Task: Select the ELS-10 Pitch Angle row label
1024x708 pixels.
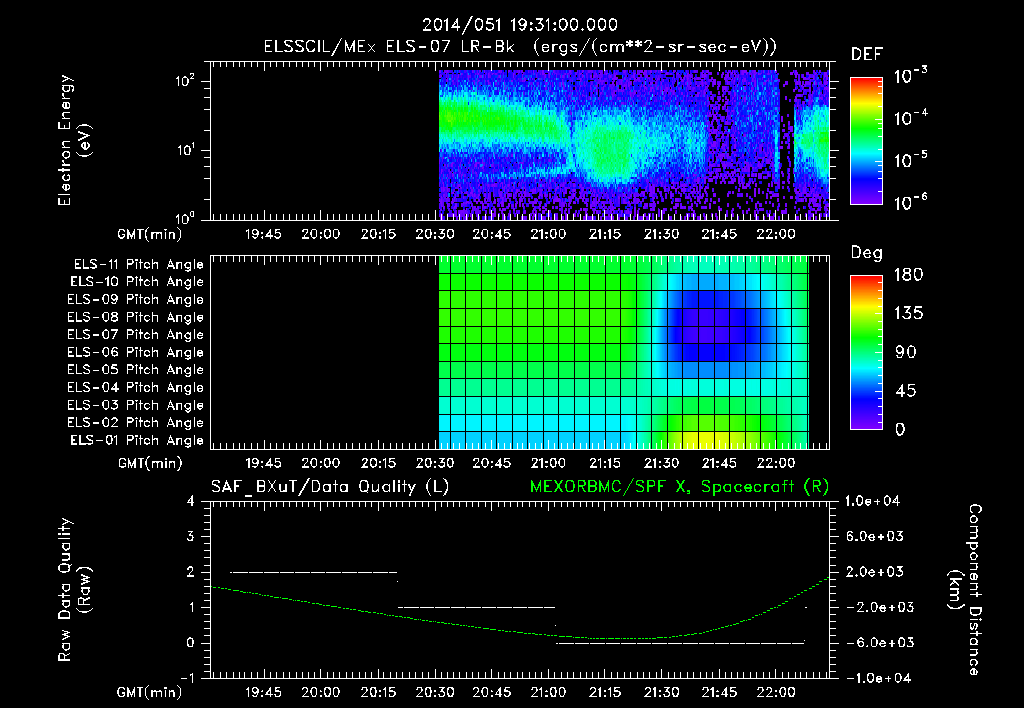Action: pyautogui.click(x=137, y=282)
